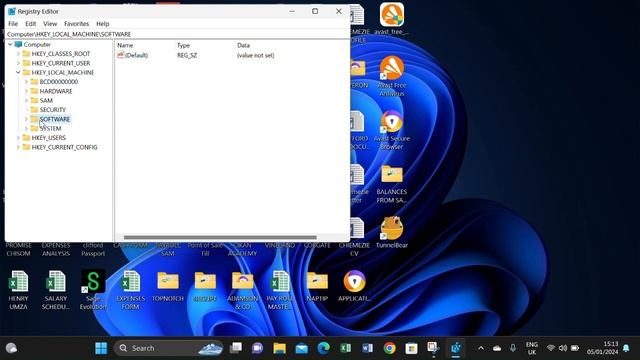Select HKEY_CURRENT_CONFIG in the tree
The height and width of the screenshot is (360, 640).
coord(64,147)
